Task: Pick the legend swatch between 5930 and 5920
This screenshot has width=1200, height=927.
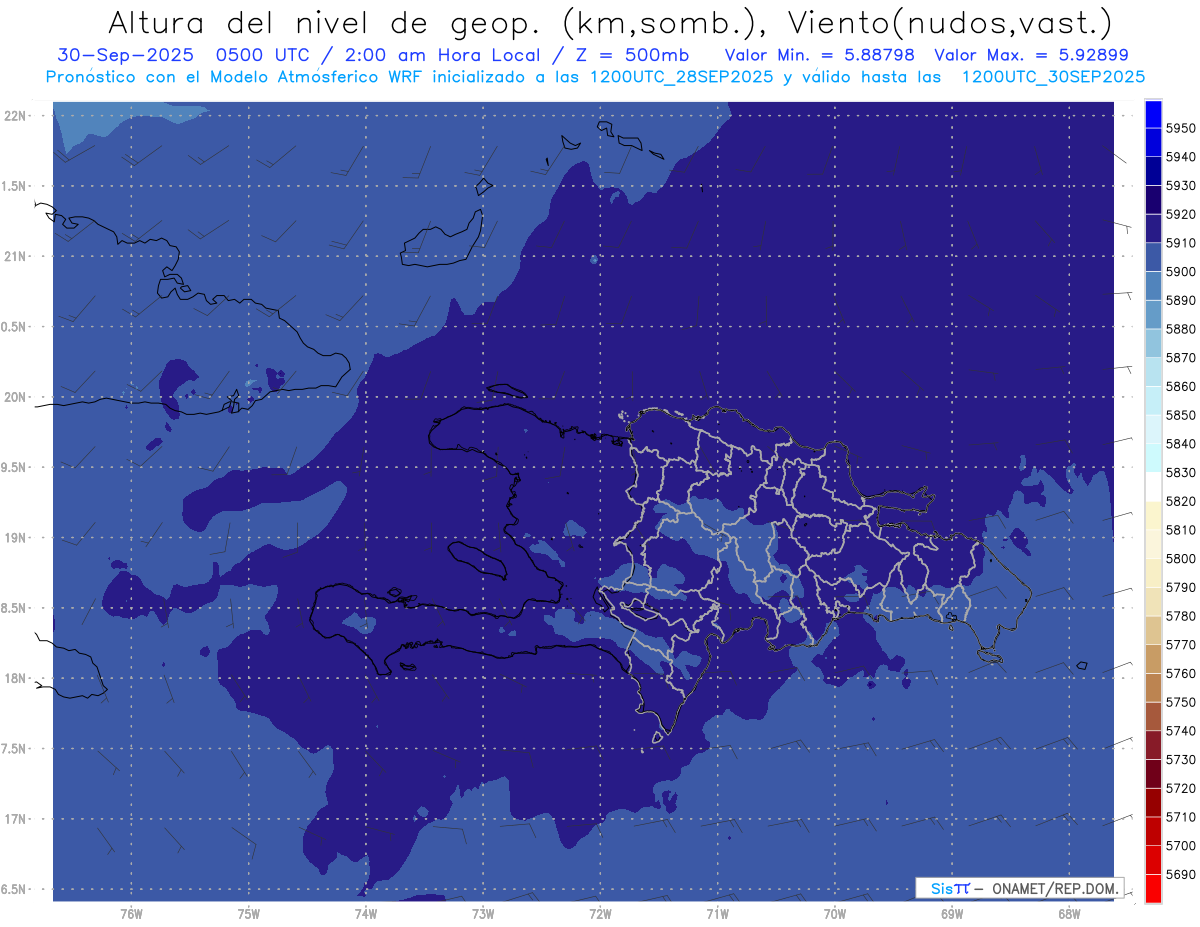Action: click(1153, 200)
